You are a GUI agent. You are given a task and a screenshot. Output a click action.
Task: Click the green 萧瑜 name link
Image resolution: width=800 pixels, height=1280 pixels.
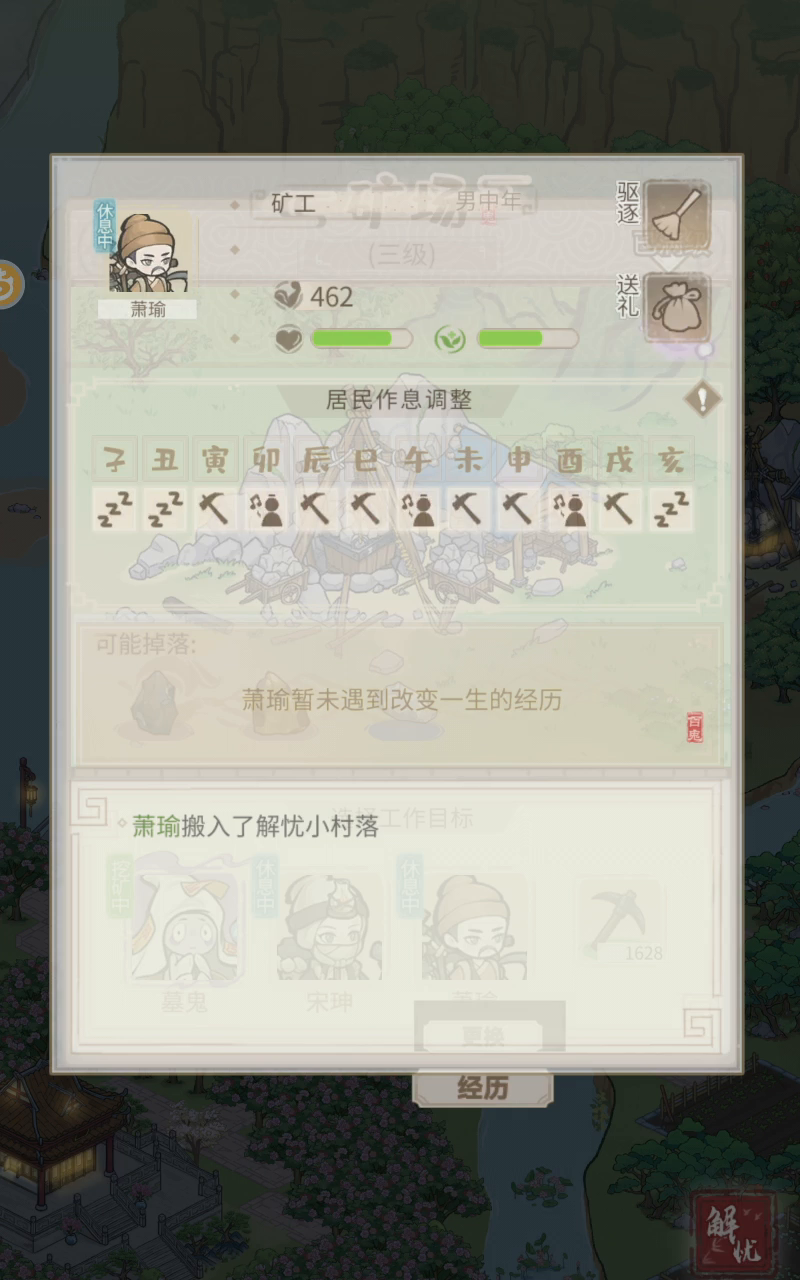(x=156, y=827)
